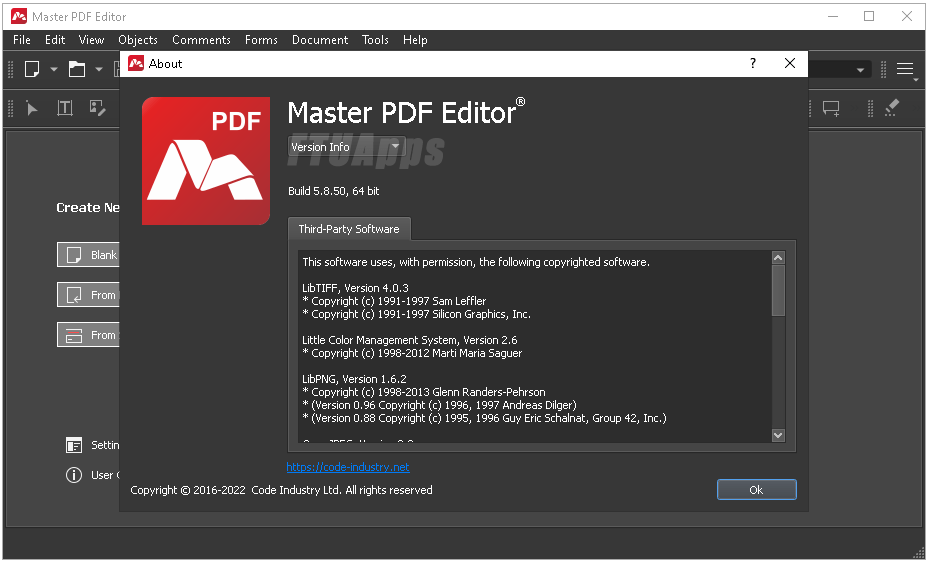Open the File menu
928x562 pixels.
[x=22, y=40]
